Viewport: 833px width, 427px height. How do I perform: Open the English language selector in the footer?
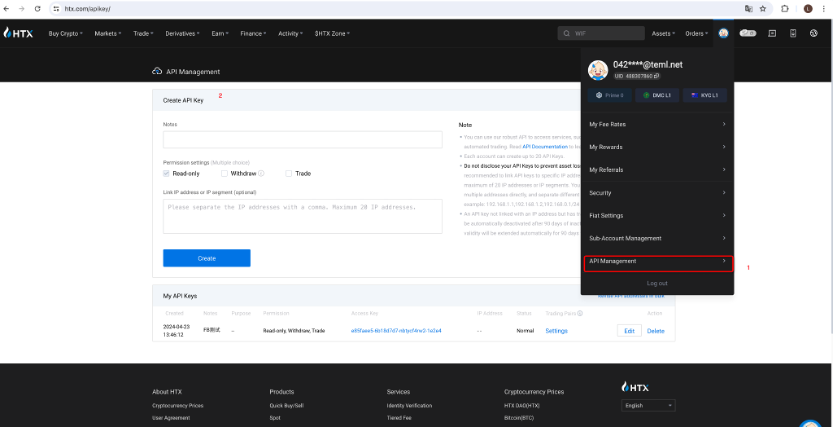[x=648, y=406]
